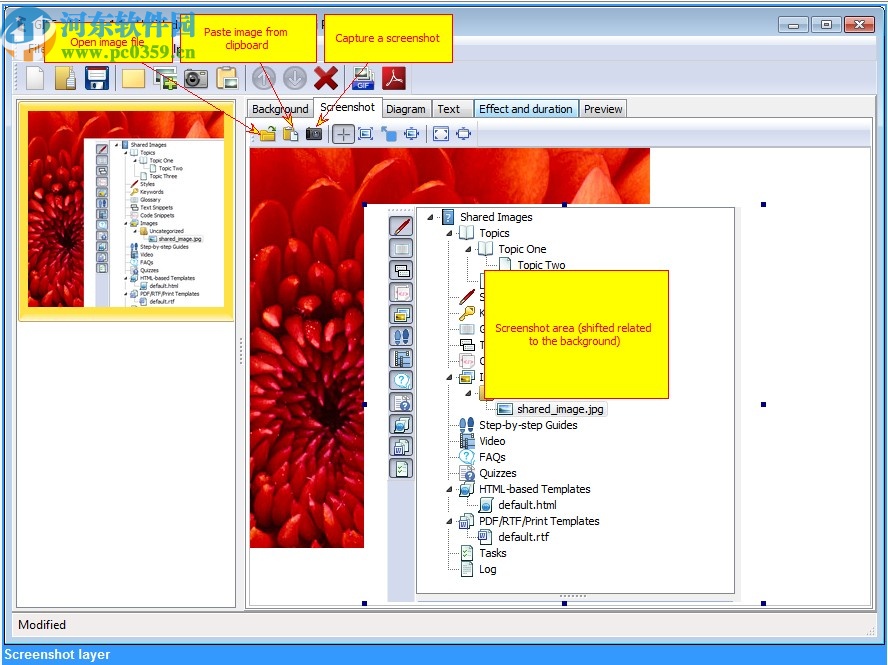Click the filmstrip Video sidebar button
888x665 pixels.
[x=401, y=359]
